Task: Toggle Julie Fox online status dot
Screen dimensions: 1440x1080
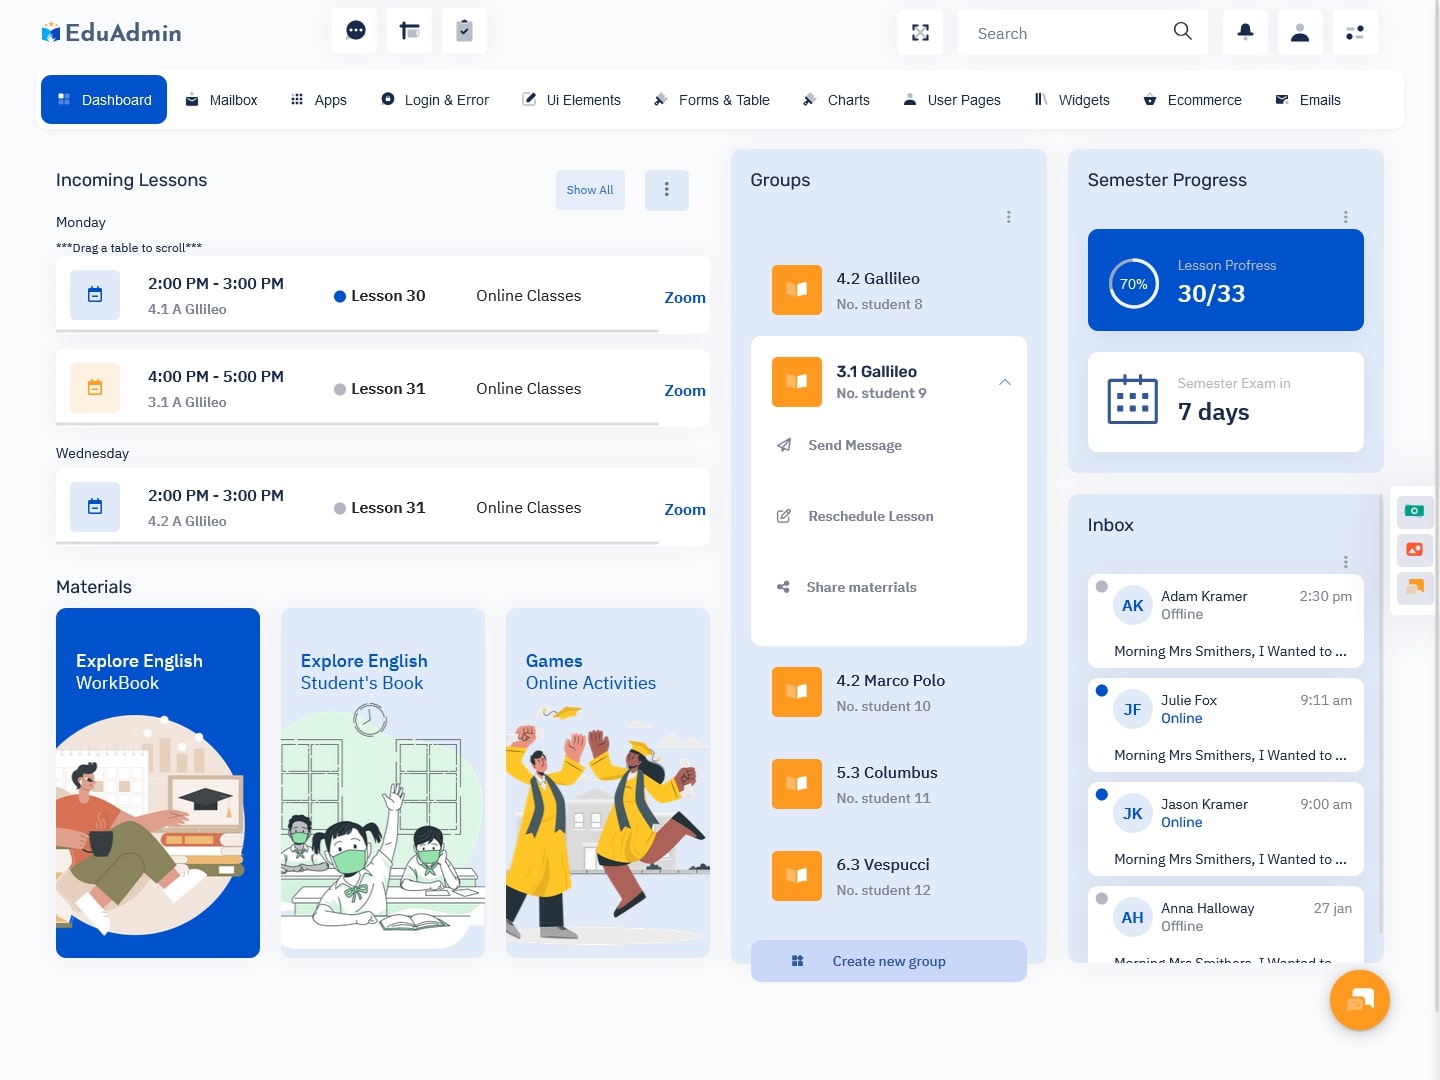Action: (1101, 690)
